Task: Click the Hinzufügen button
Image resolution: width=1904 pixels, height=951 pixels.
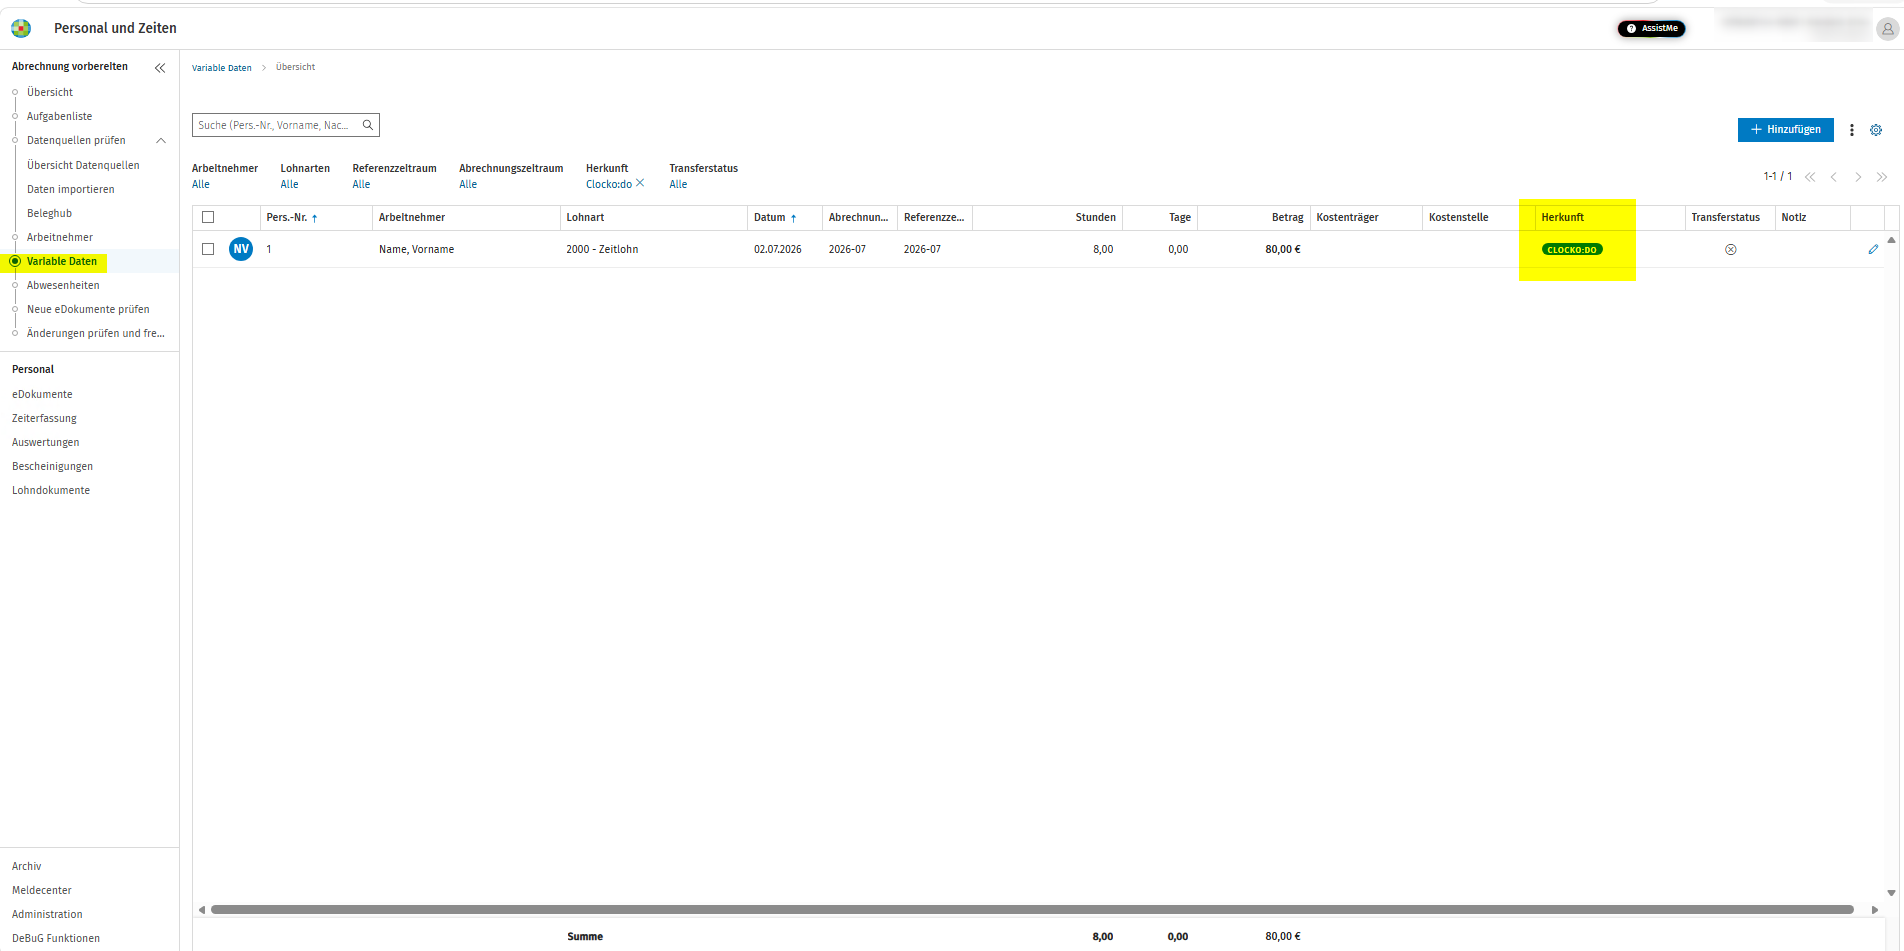Action: coord(1786,129)
